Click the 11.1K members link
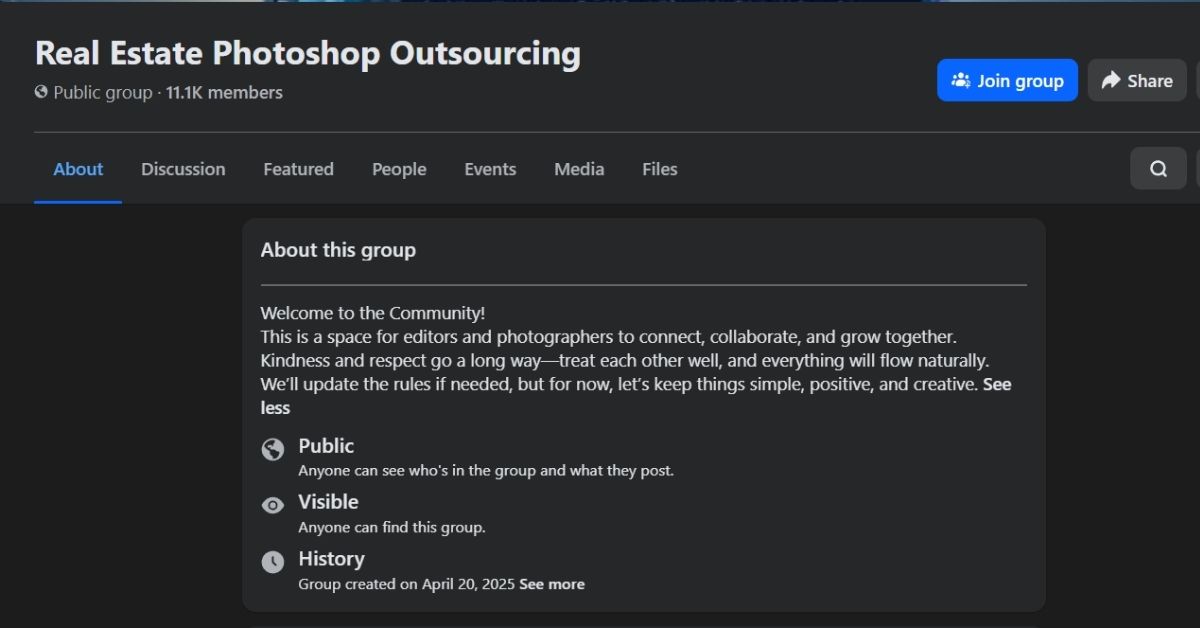 [x=224, y=93]
